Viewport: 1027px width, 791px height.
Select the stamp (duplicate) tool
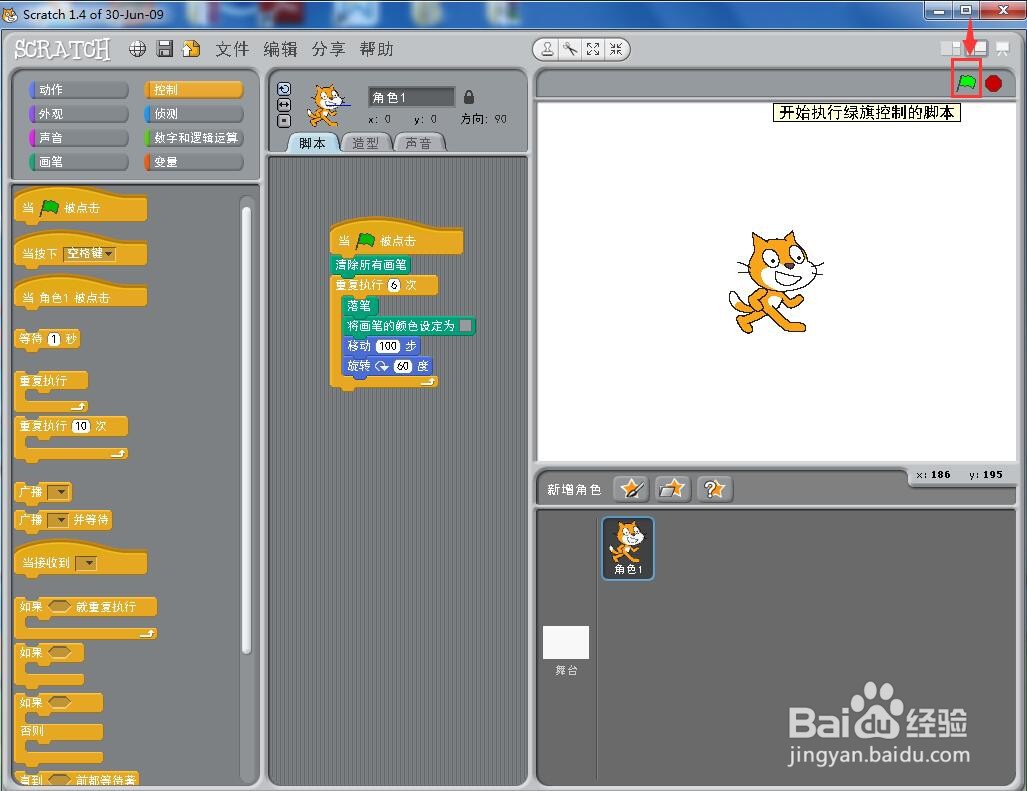click(547, 48)
